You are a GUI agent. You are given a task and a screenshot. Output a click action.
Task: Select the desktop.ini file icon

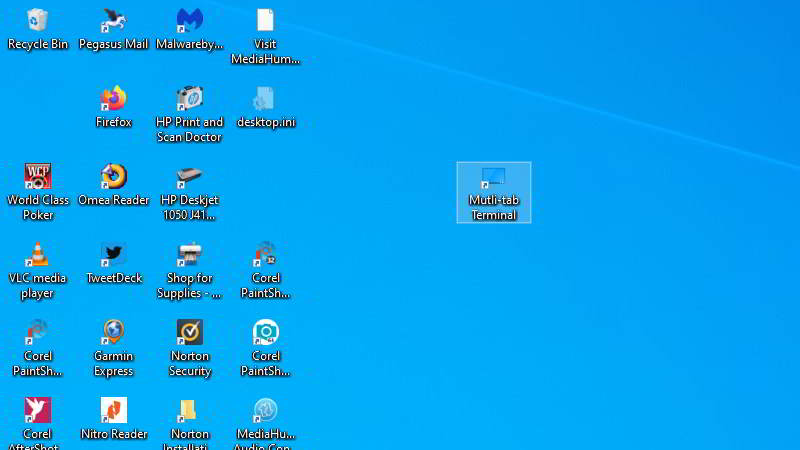(x=265, y=98)
